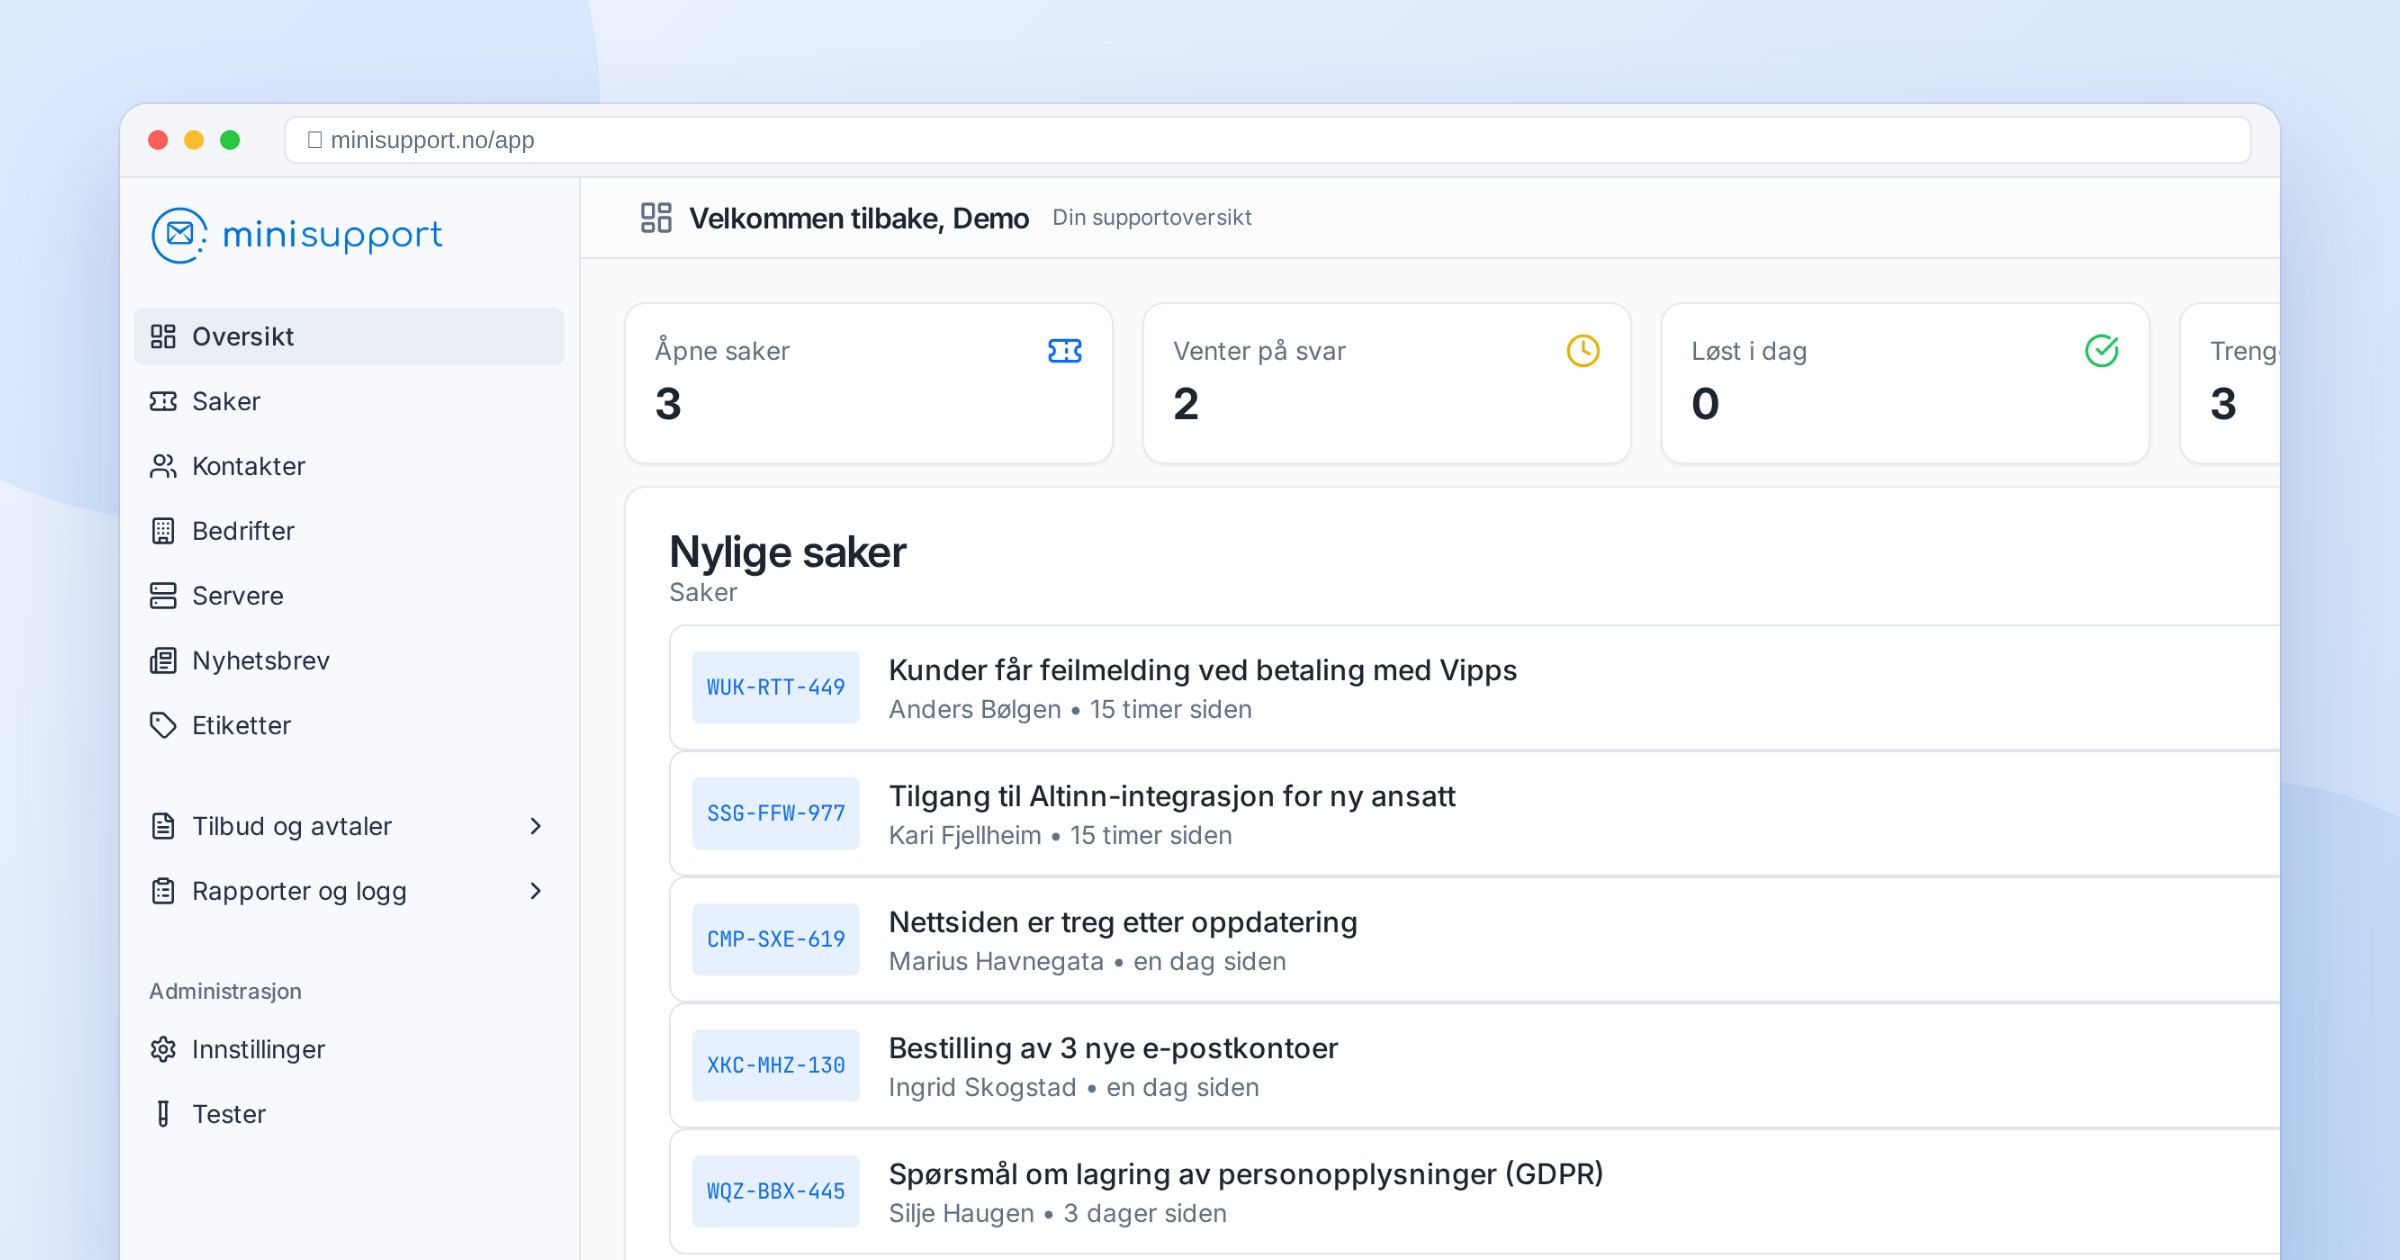Viewport: 2400px width, 1260px height.
Task: Open the Innstillinger page
Action: [349, 1050]
